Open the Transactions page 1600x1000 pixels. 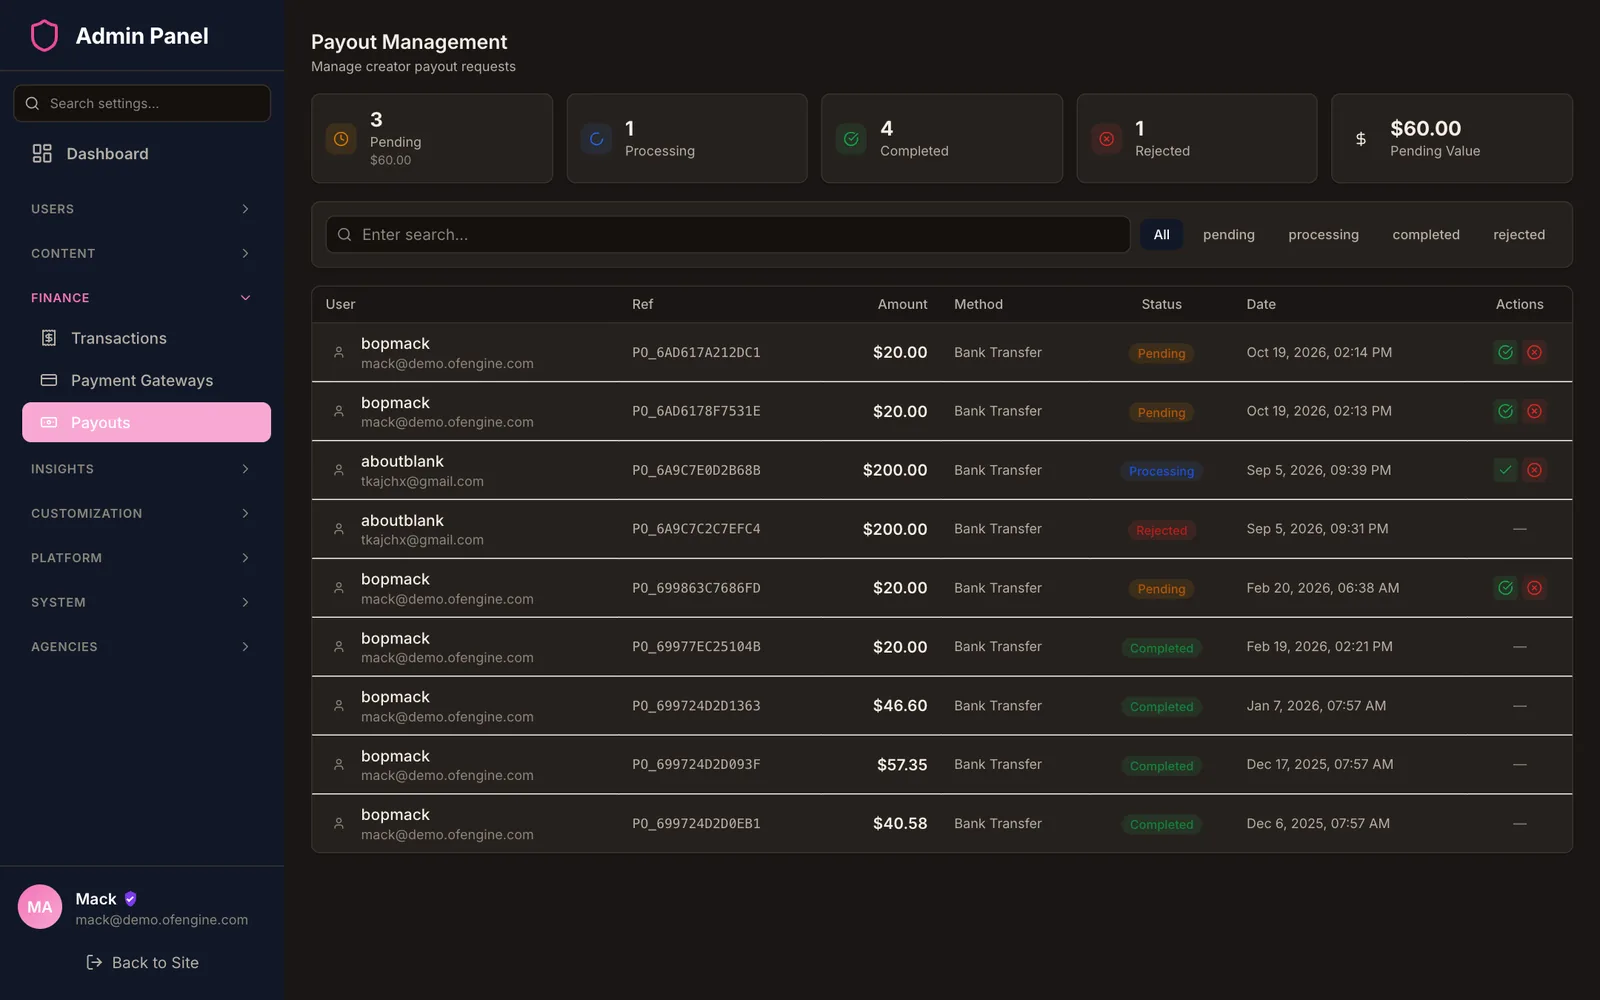pyautogui.click(x=146, y=338)
